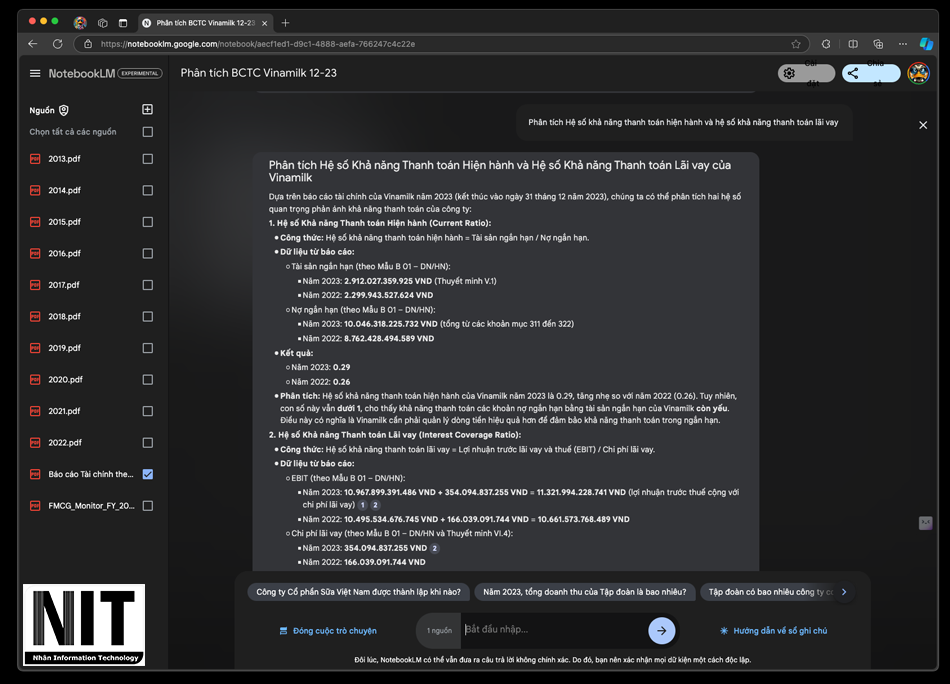
Task: Click the PDF icon for 2019.pdf
Action: pyautogui.click(x=35, y=348)
